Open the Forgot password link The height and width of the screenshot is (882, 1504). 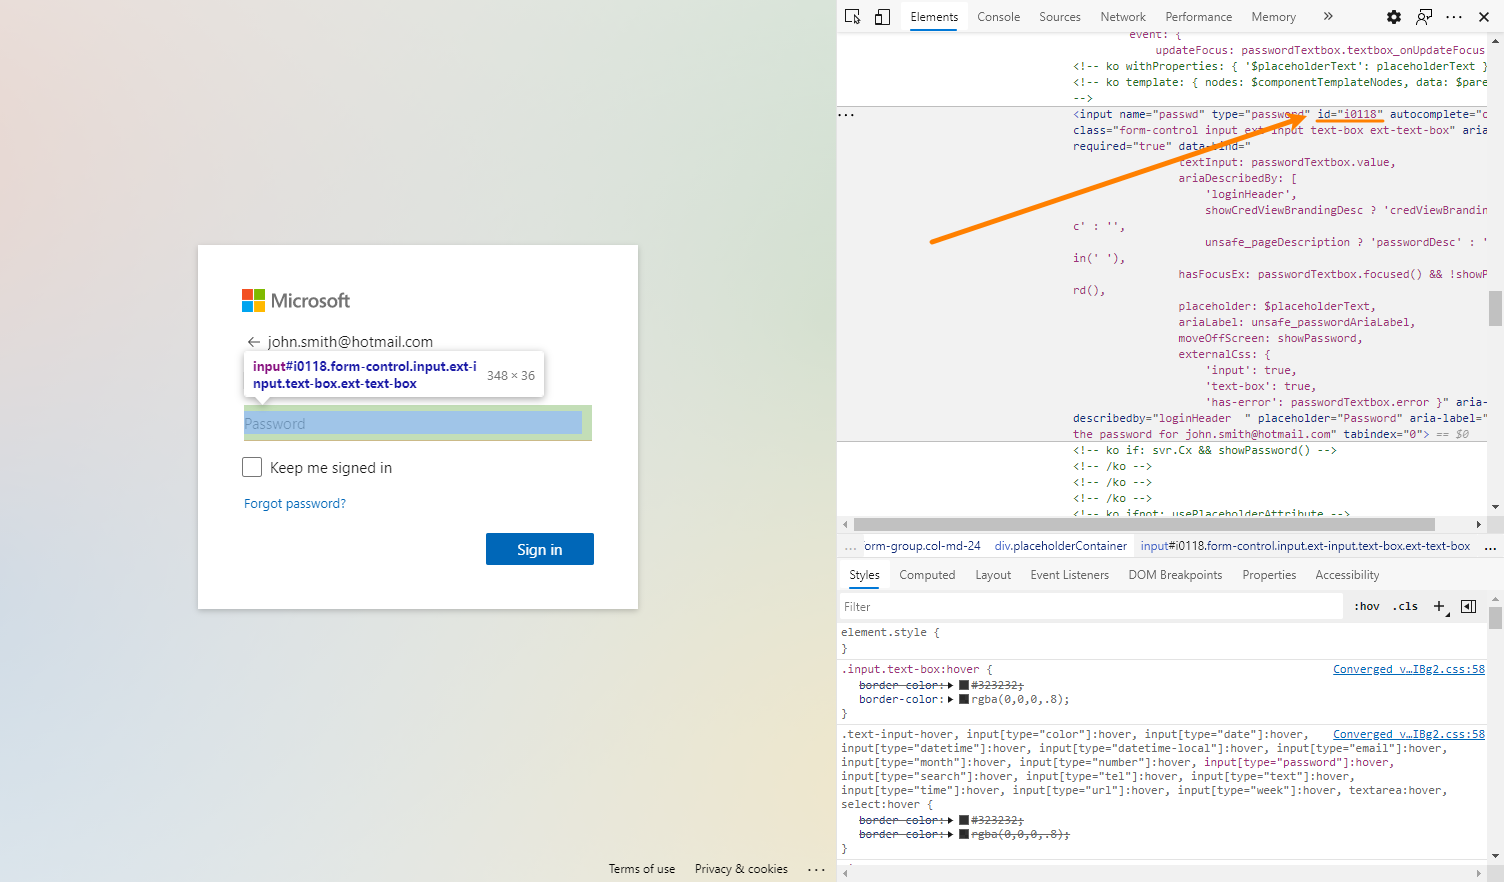[x=294, y=503]
